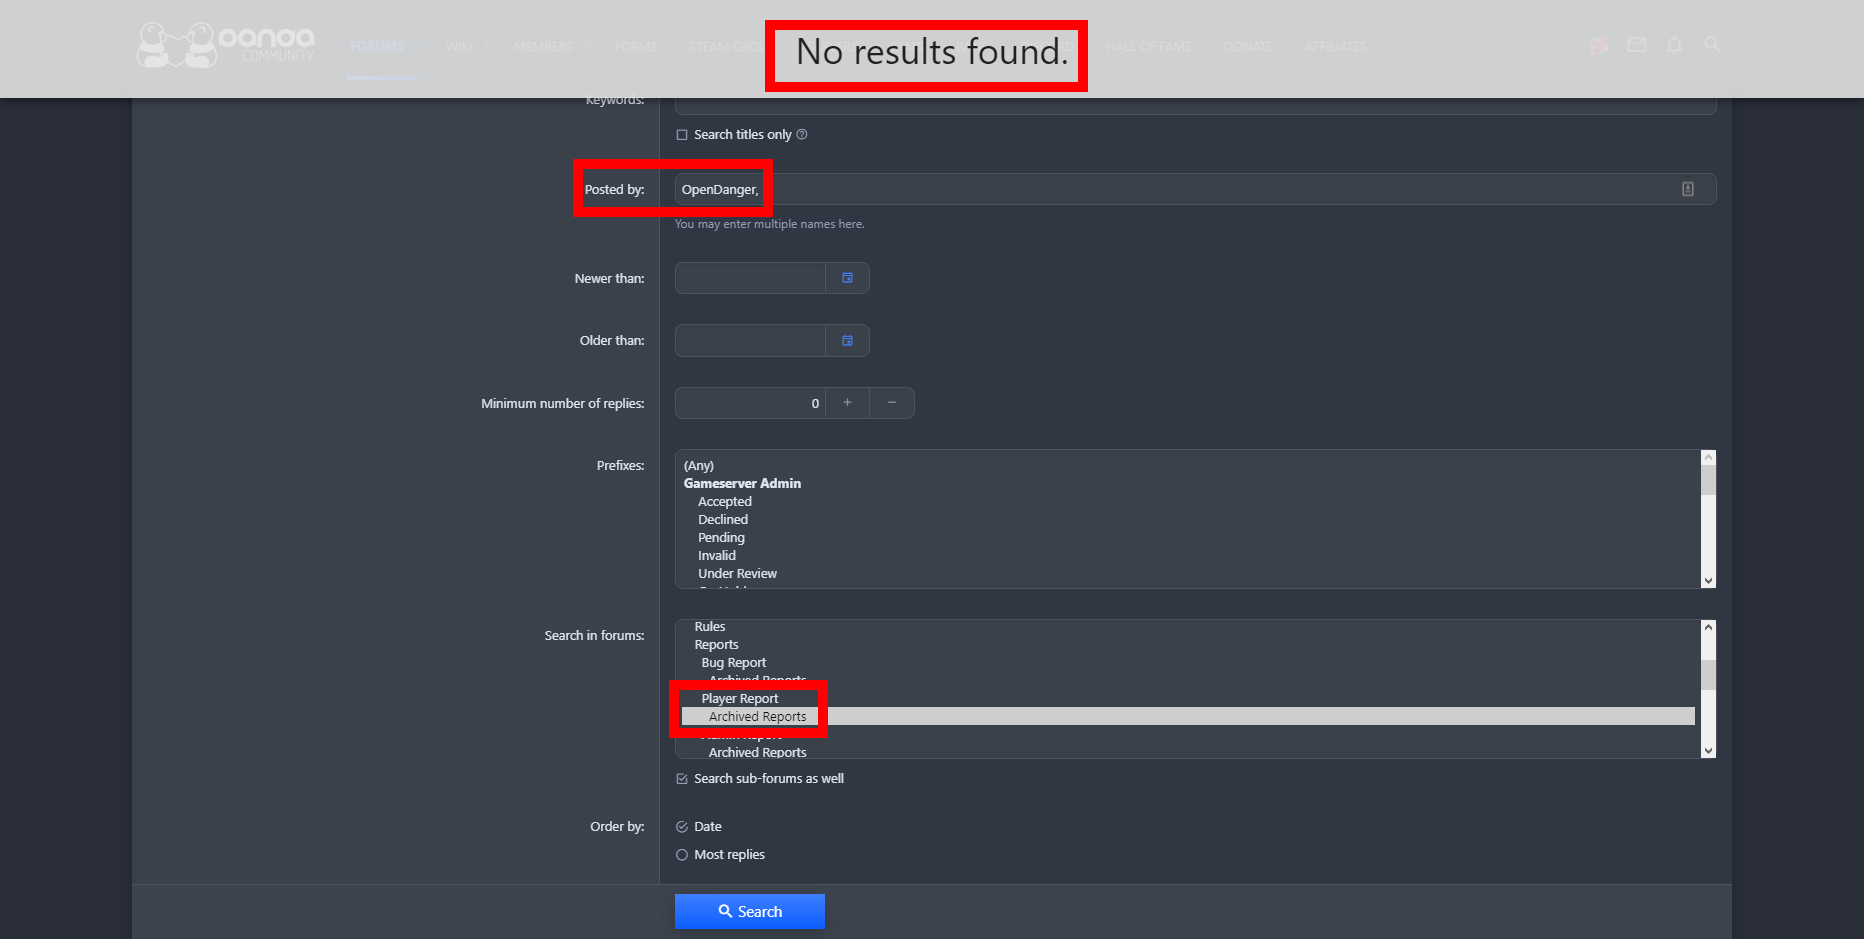Select Bug Report in forums list
The image size is (1864, 939).
pos(734,663)
